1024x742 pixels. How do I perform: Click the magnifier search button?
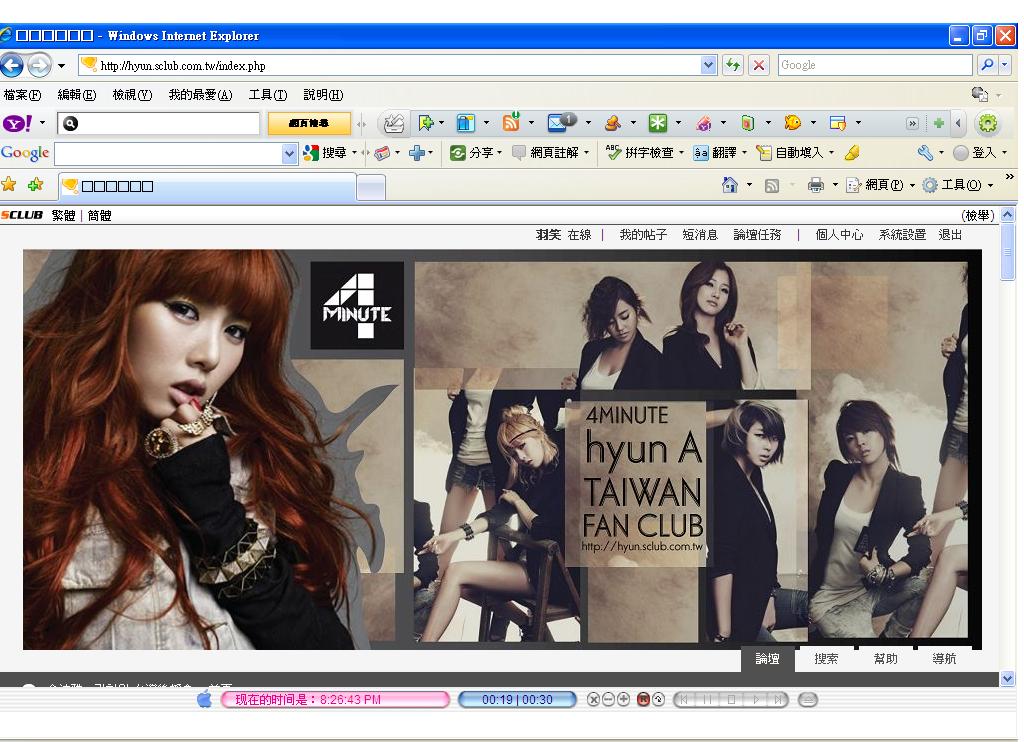tap(987, 65)
